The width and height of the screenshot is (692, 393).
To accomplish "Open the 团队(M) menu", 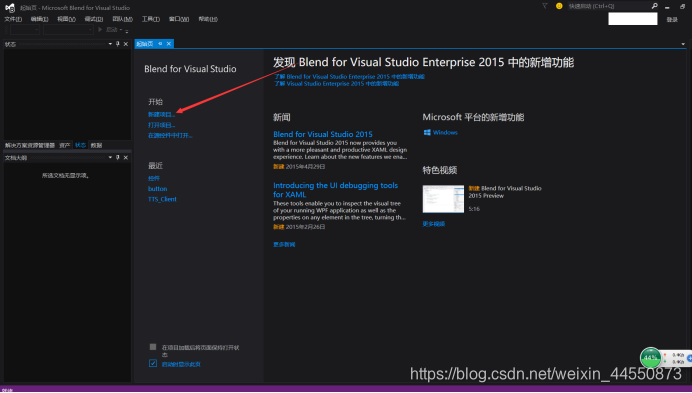I will [x=122, y=19].
